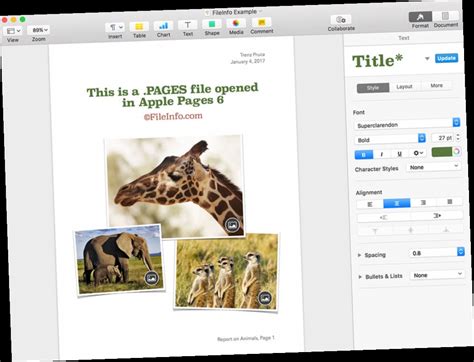This screenshot has width=474, height=362.
Task: Show the Document inspector
Action: point(446,16)
